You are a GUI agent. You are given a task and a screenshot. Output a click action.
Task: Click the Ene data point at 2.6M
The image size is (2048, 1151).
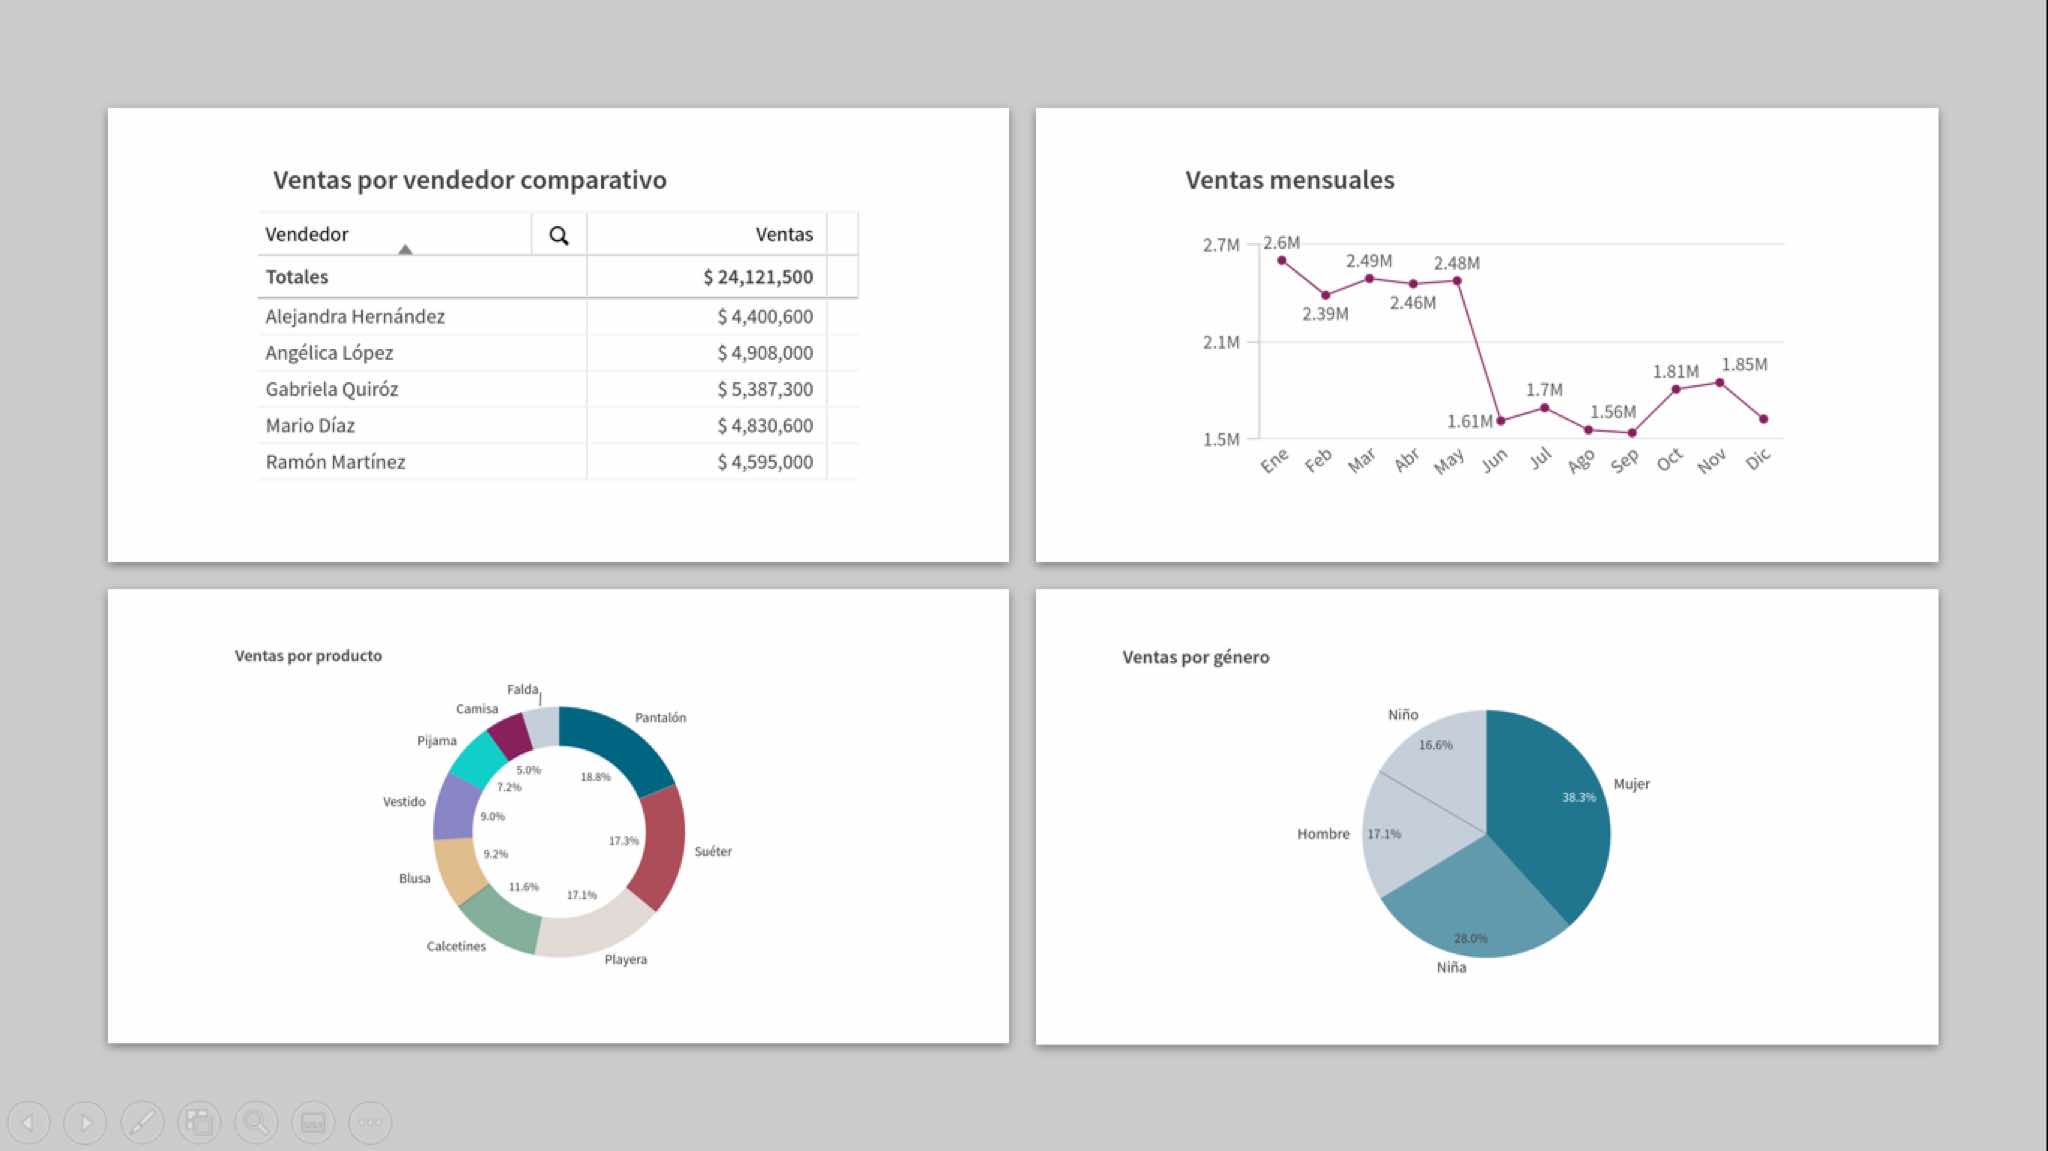tap(1281, 261)
